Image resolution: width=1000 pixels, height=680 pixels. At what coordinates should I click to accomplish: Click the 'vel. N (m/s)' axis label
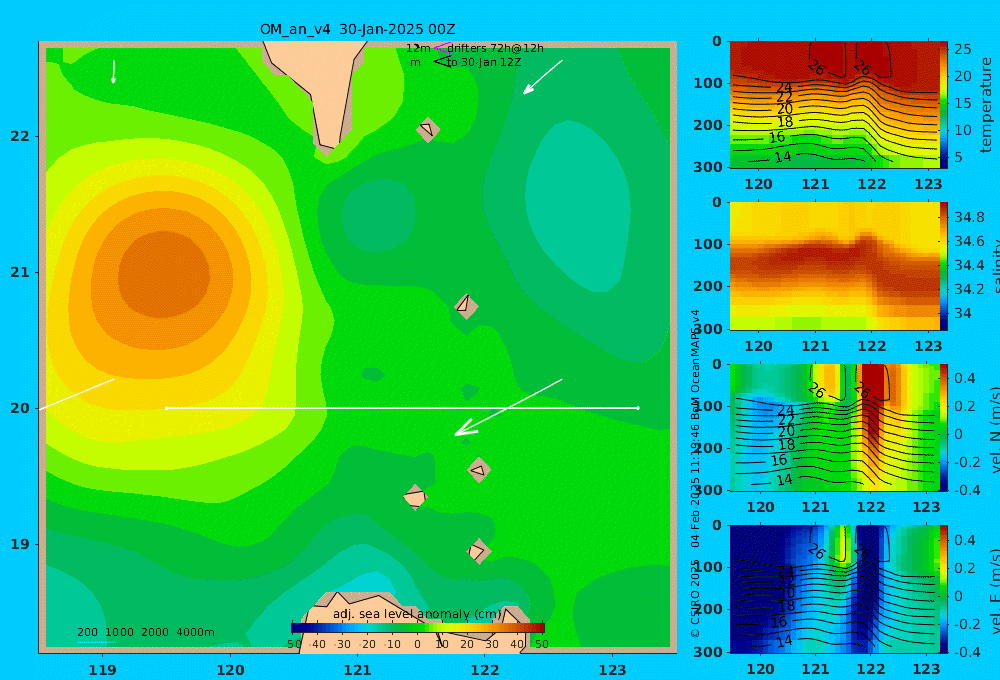994,431
